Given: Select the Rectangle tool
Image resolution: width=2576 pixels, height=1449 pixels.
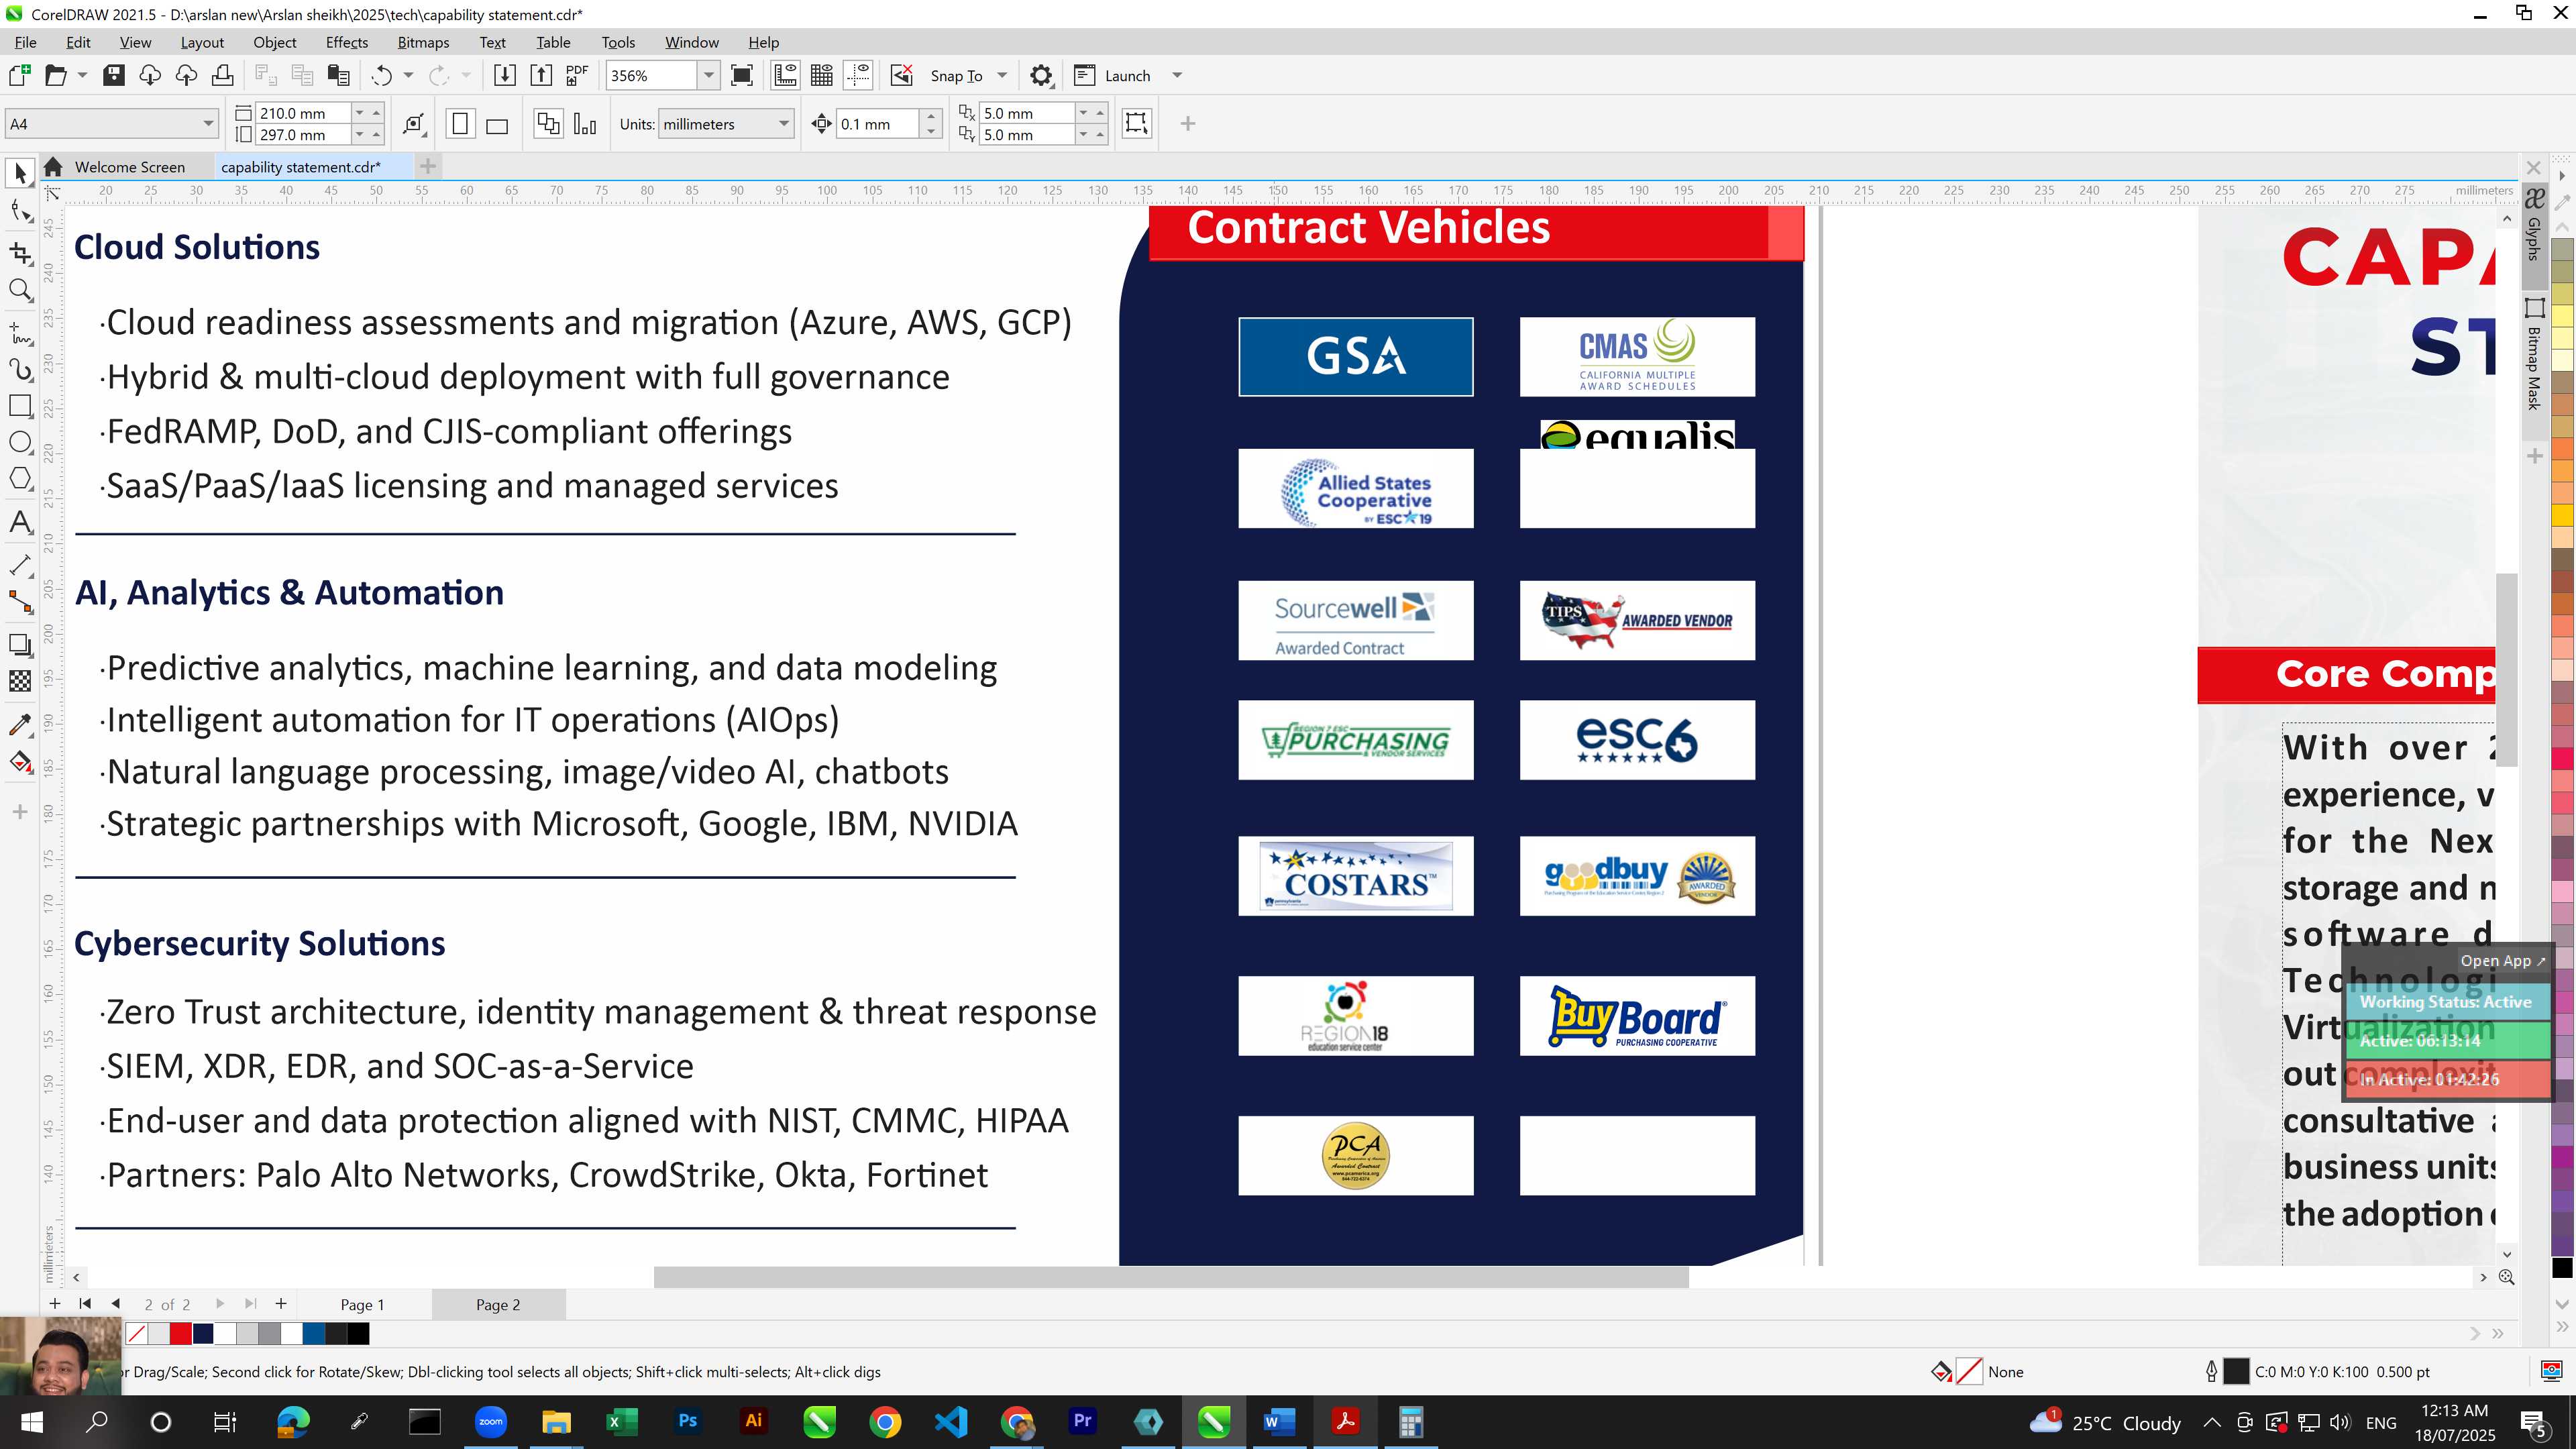Looking at the screenshot, I should pos(20,406).
